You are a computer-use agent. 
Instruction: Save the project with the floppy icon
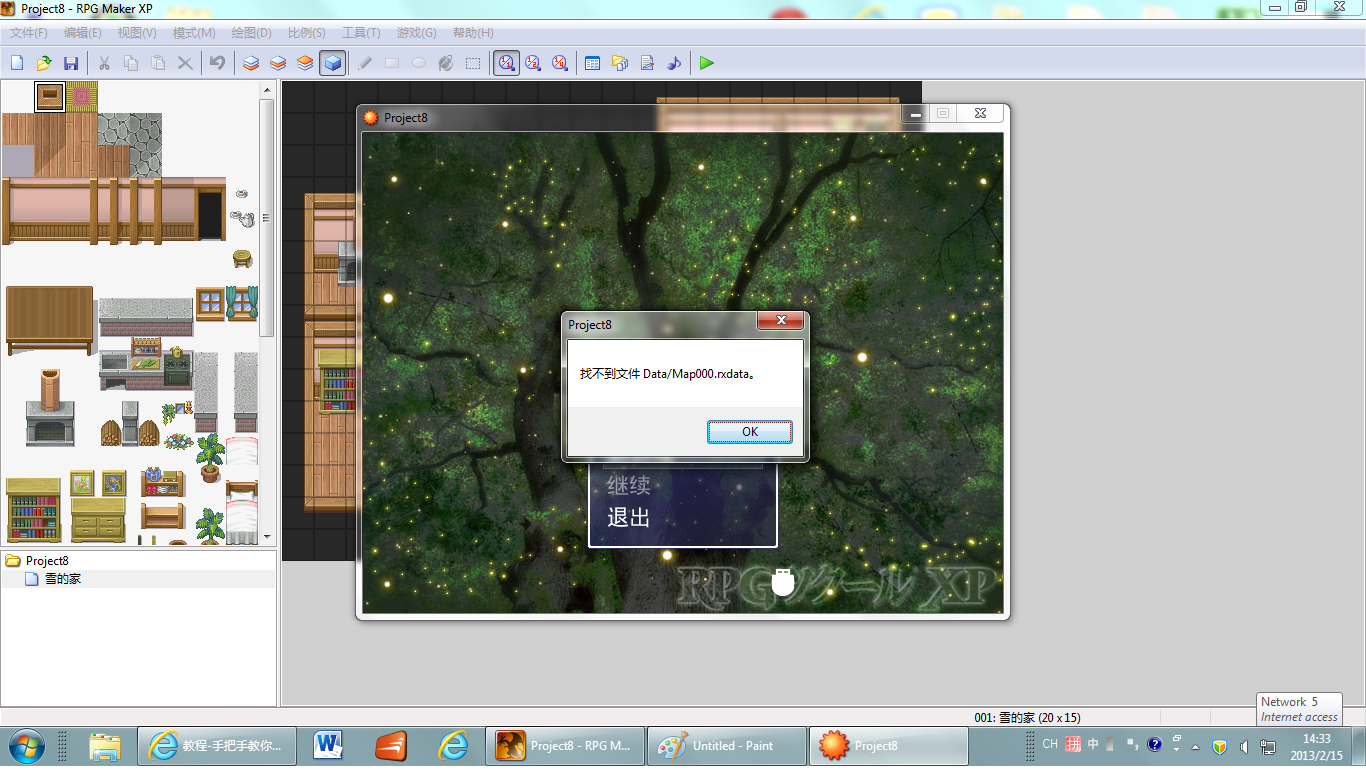[71, 63]
